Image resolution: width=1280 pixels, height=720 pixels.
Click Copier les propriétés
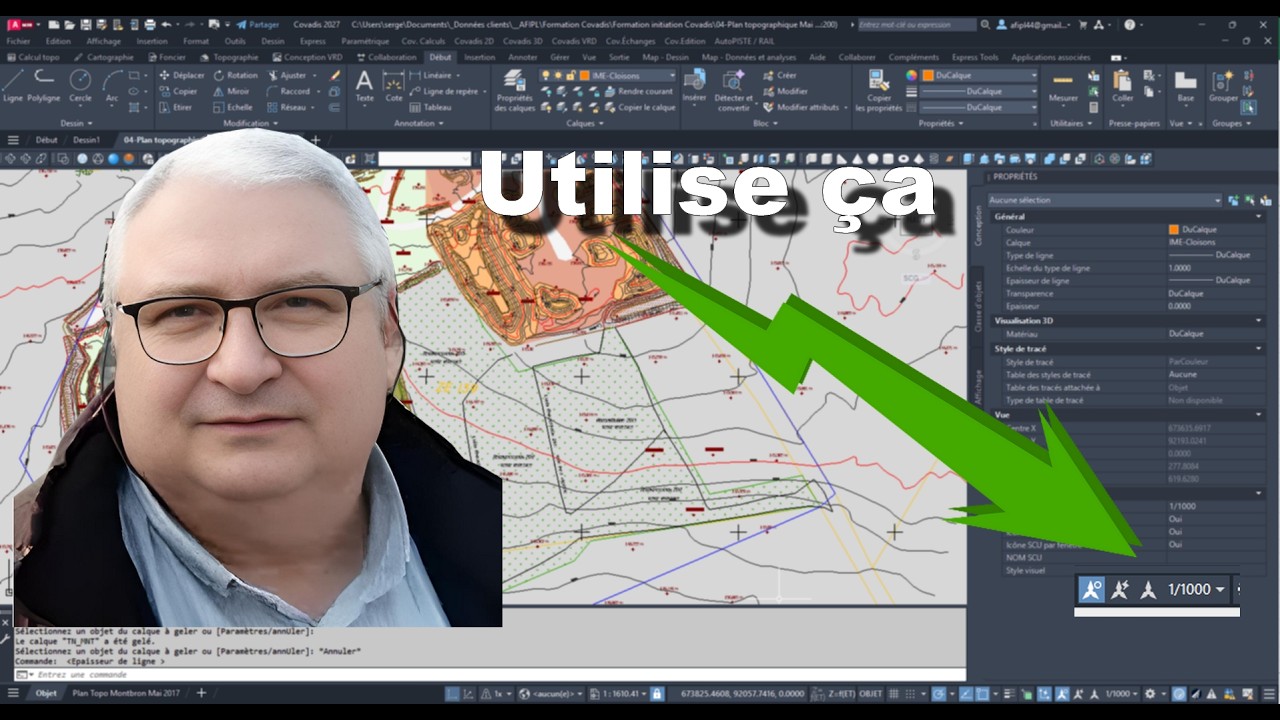pos(879,91)
